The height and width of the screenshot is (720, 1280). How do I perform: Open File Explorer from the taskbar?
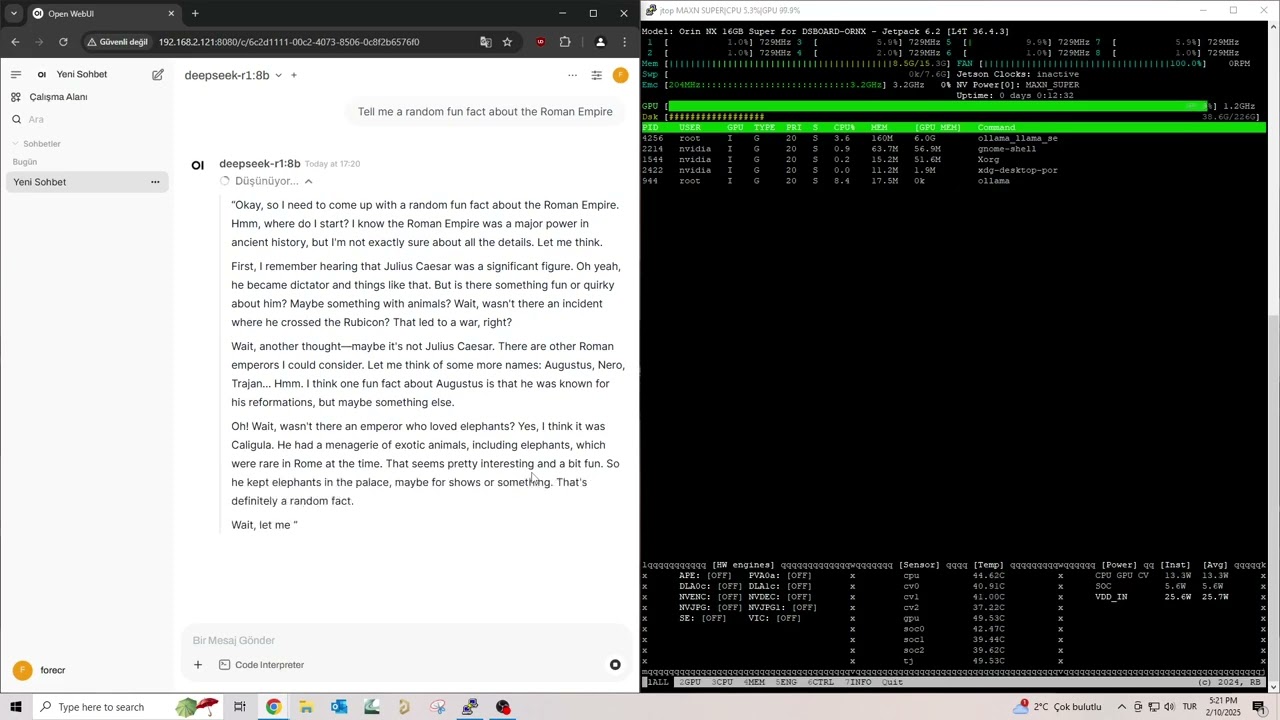tap(306, 707)
